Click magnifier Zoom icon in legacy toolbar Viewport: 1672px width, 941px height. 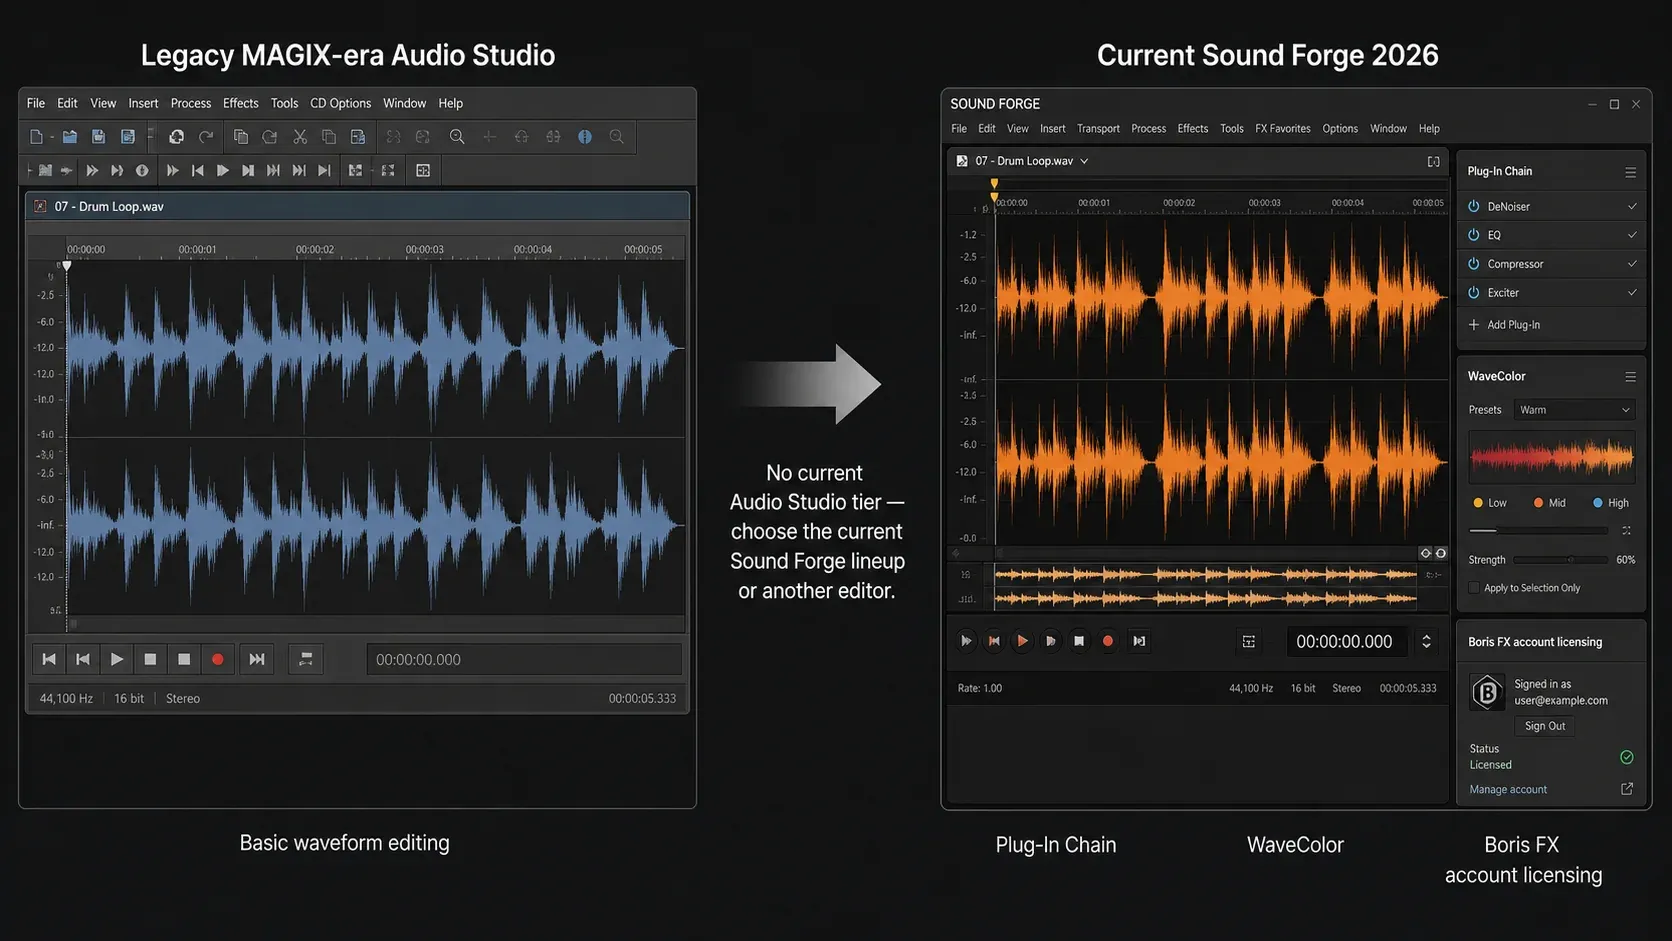click(457, 137)
